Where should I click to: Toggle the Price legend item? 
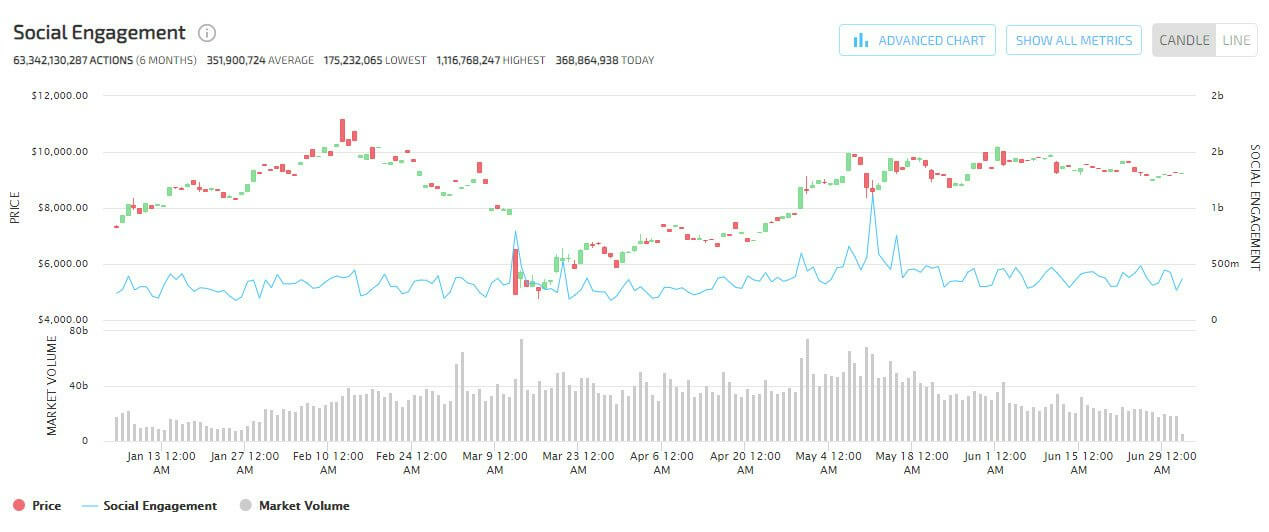pos(37,506)
